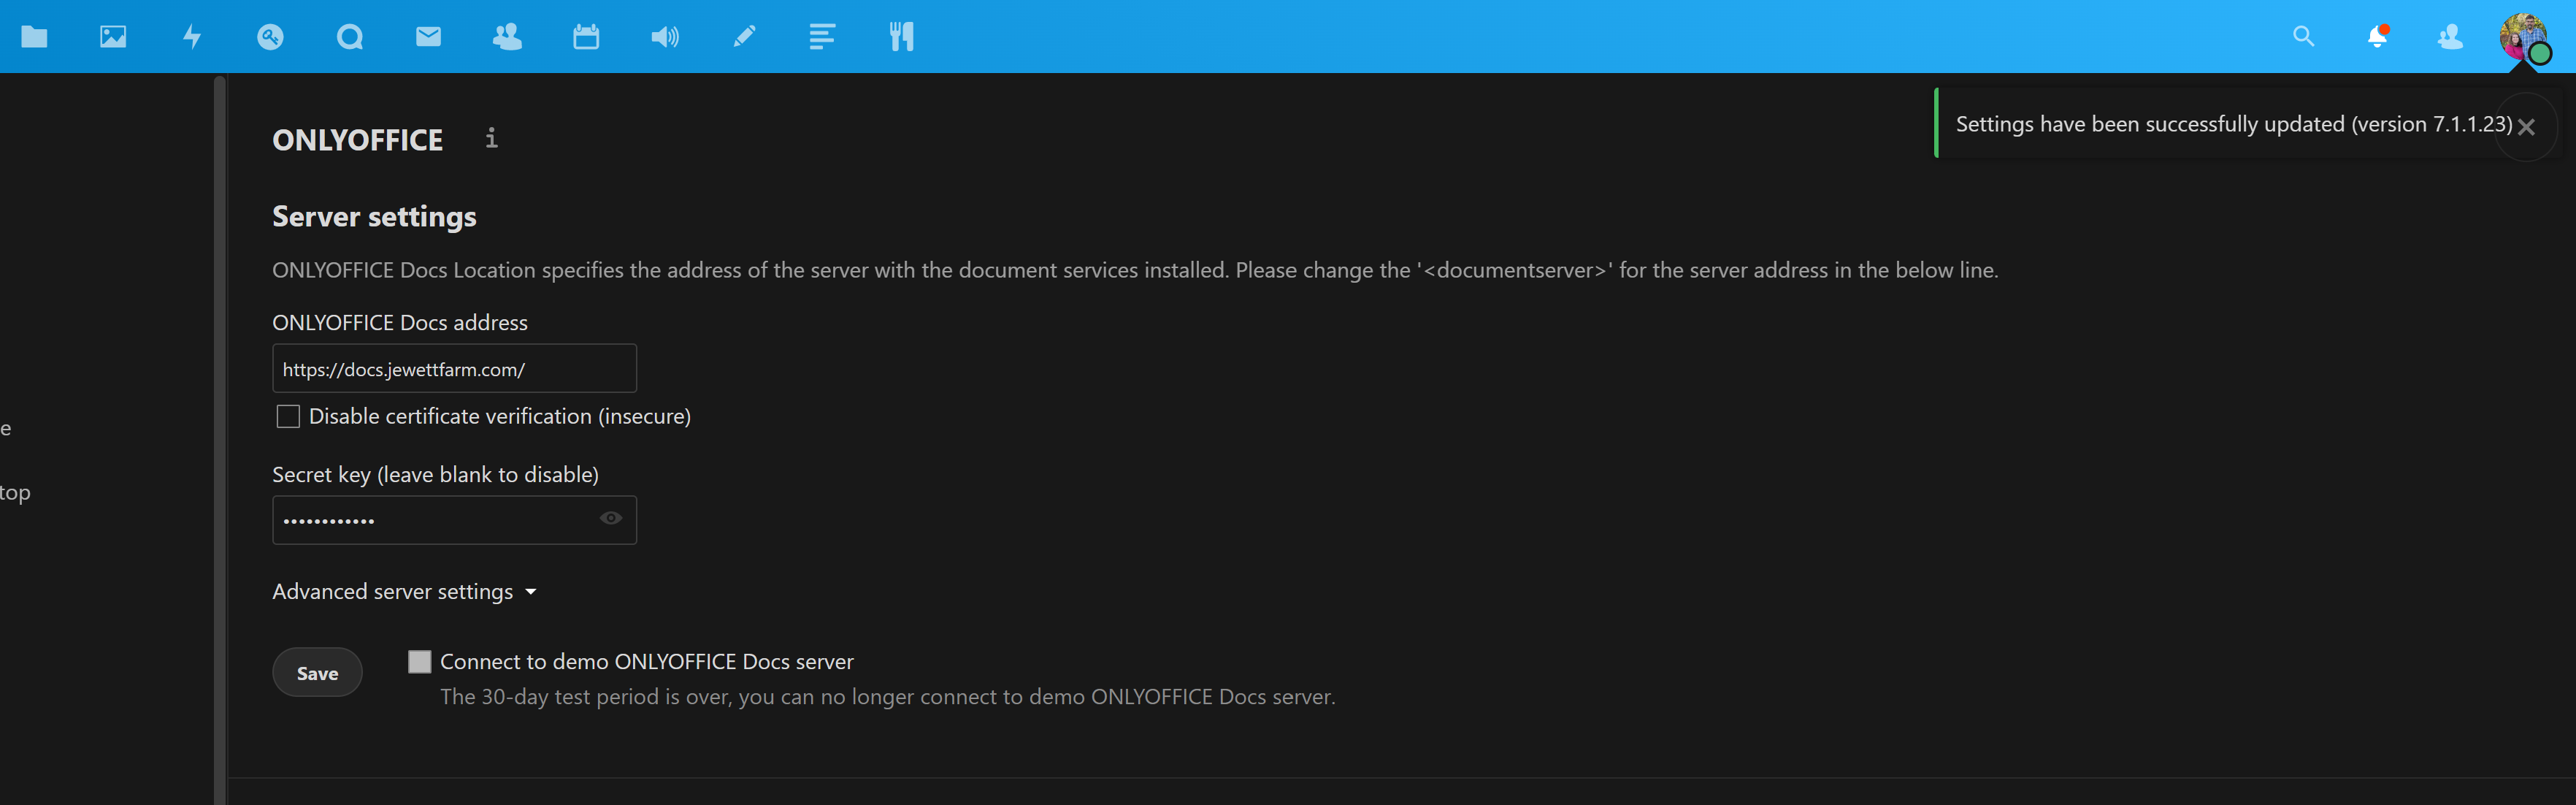Open the Photos app icon
2576x805 pixels.
pos(113,37)
